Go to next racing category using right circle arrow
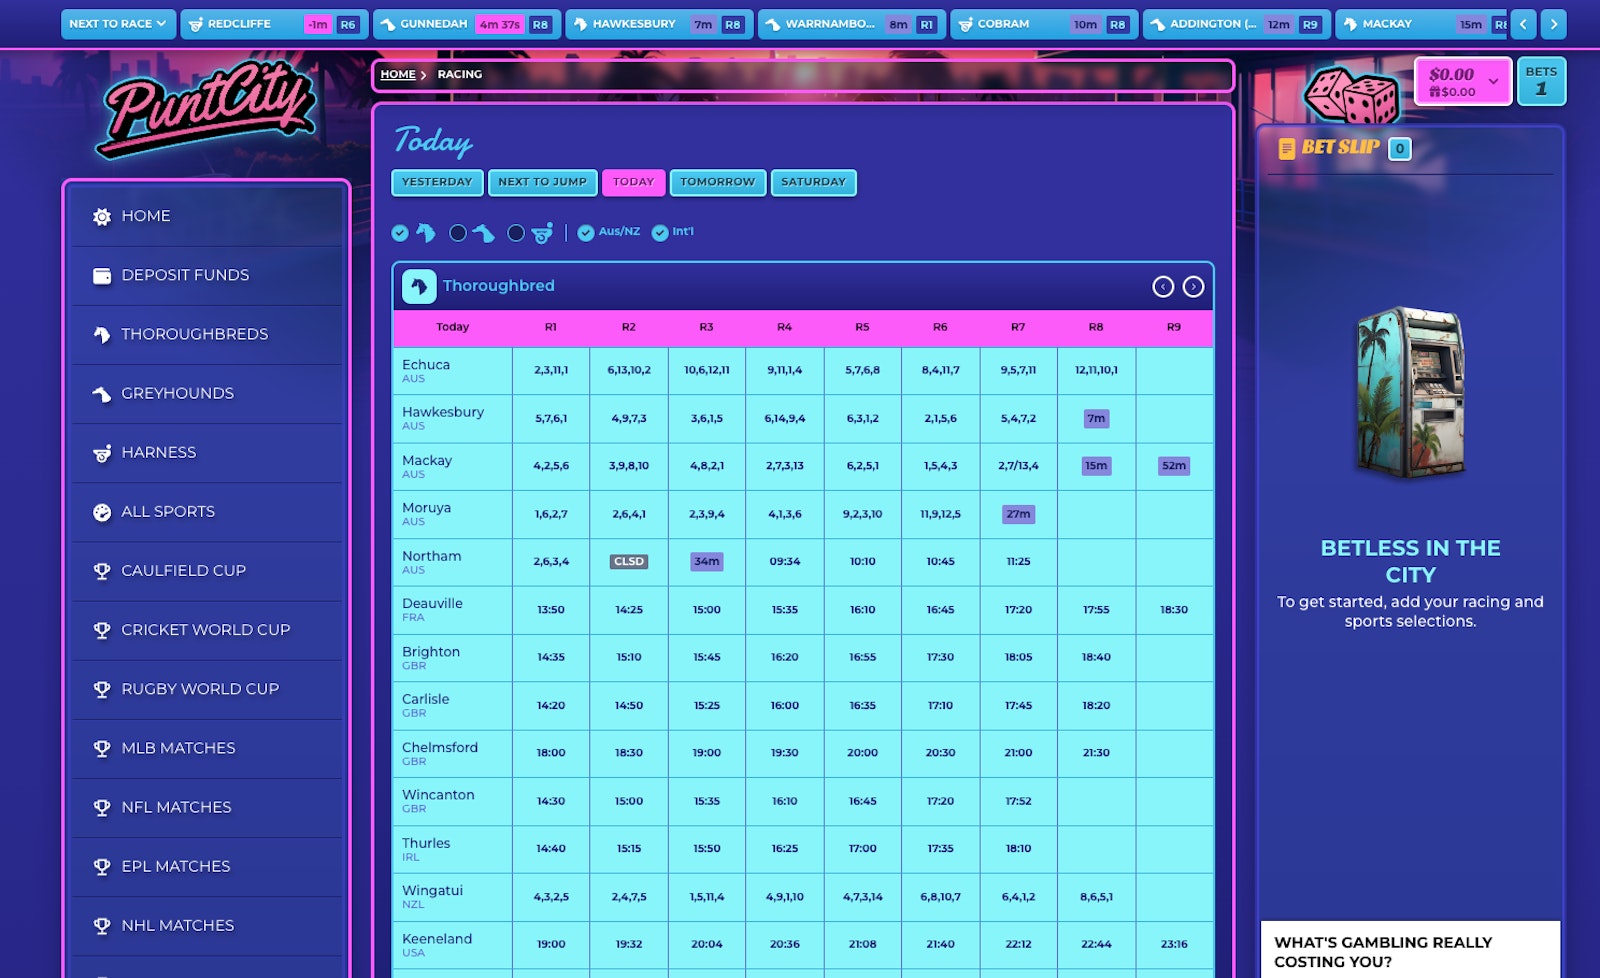The image size is (1600, 978). tap(1193, 287)
